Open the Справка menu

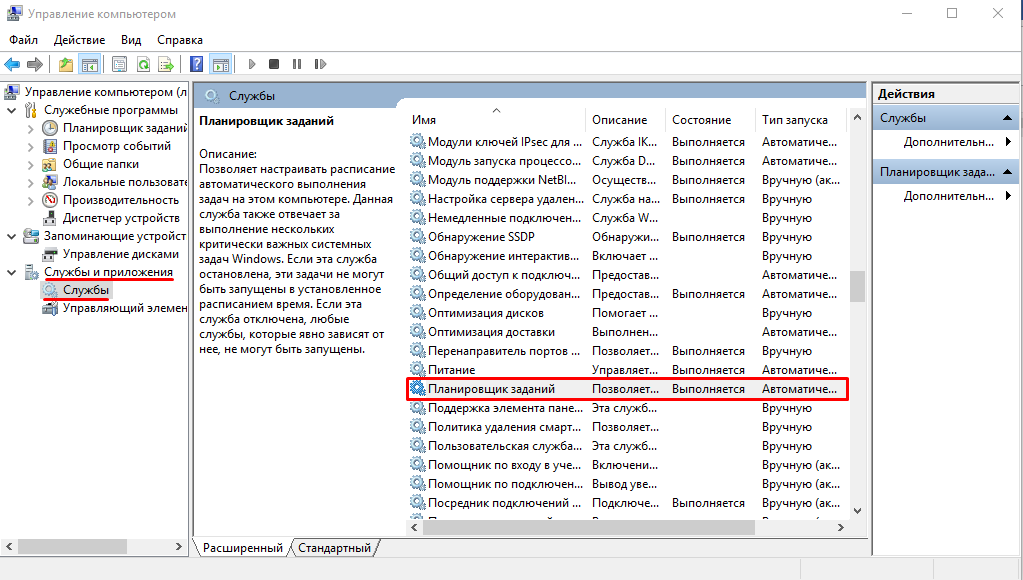pyautogui.click(x=179, y=40)
